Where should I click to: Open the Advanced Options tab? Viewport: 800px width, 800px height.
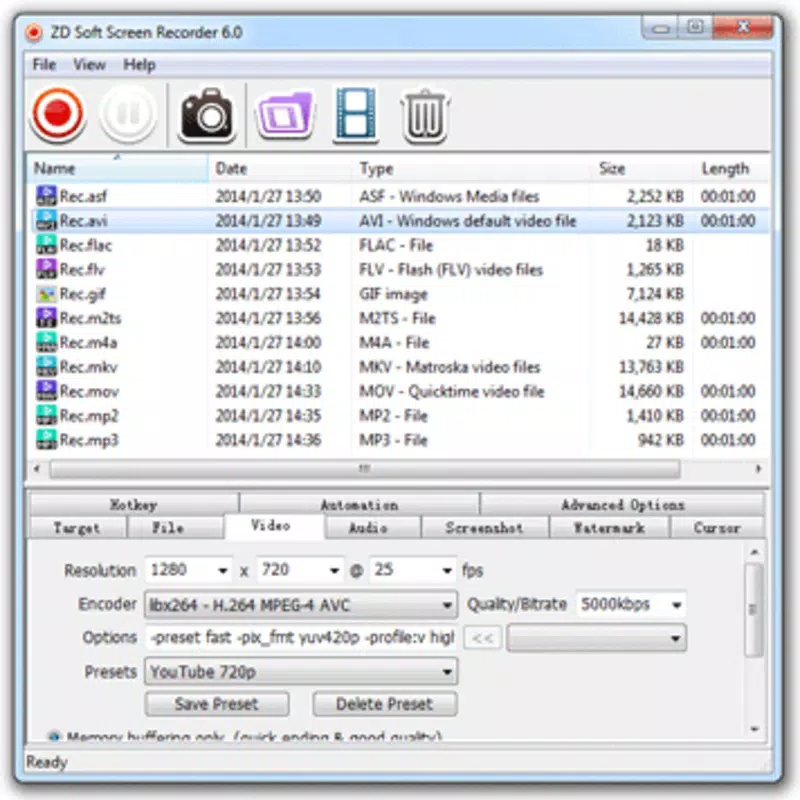622,505
